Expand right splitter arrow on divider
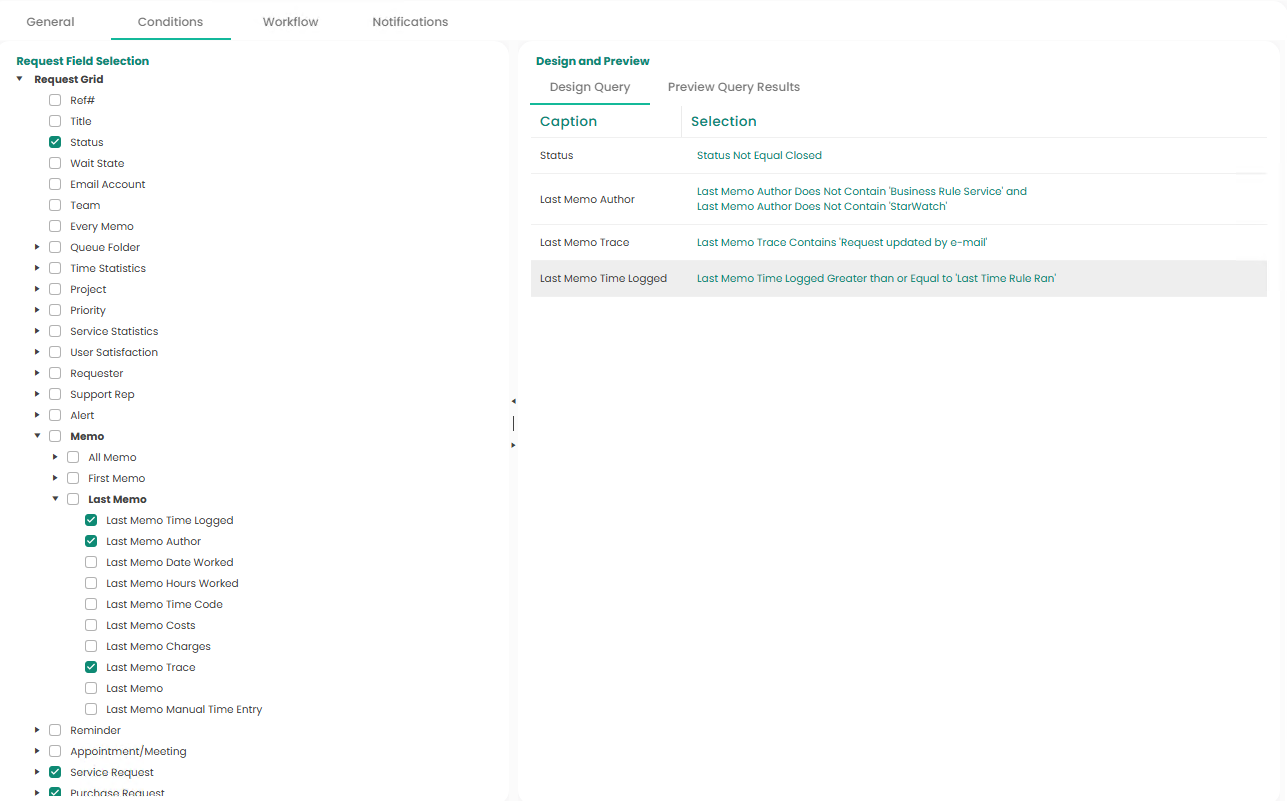 513,445
